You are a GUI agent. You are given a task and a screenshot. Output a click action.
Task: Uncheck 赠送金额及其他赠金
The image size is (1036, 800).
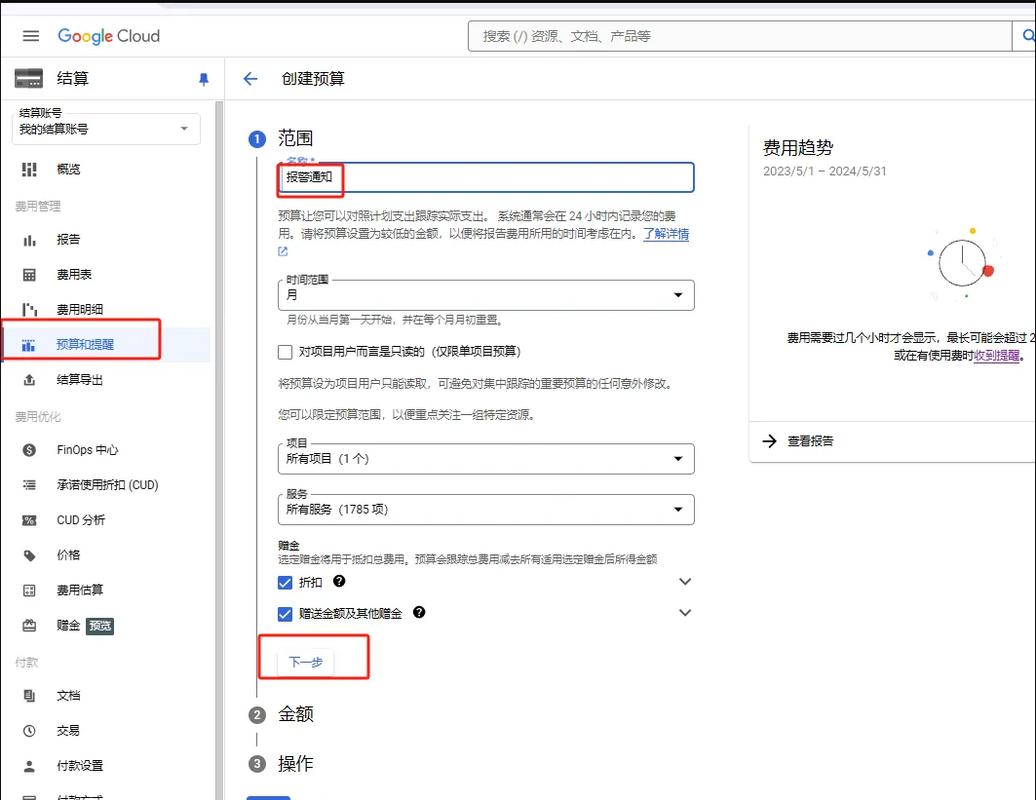pos(285,613)
